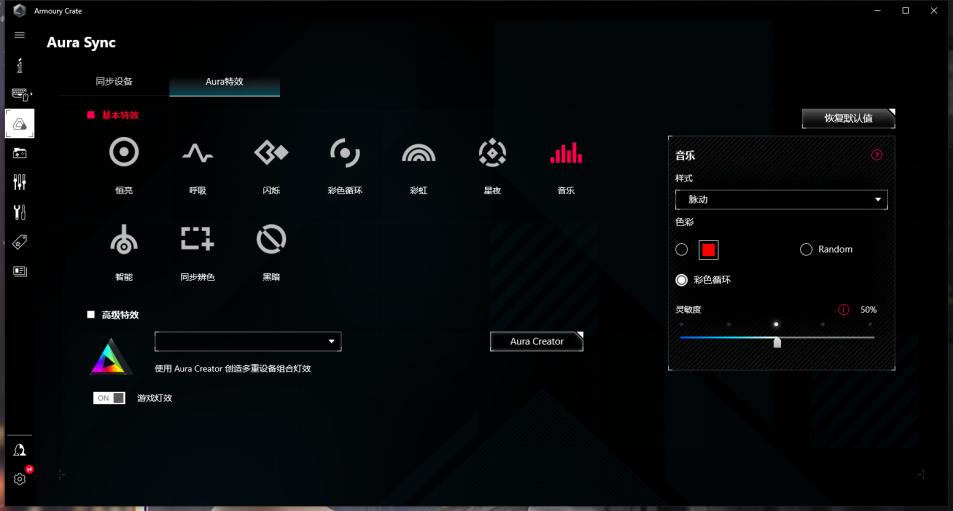Screen dimensions: 953x511
Task: Open the Game Library sidebar icon
Action: 19,153
